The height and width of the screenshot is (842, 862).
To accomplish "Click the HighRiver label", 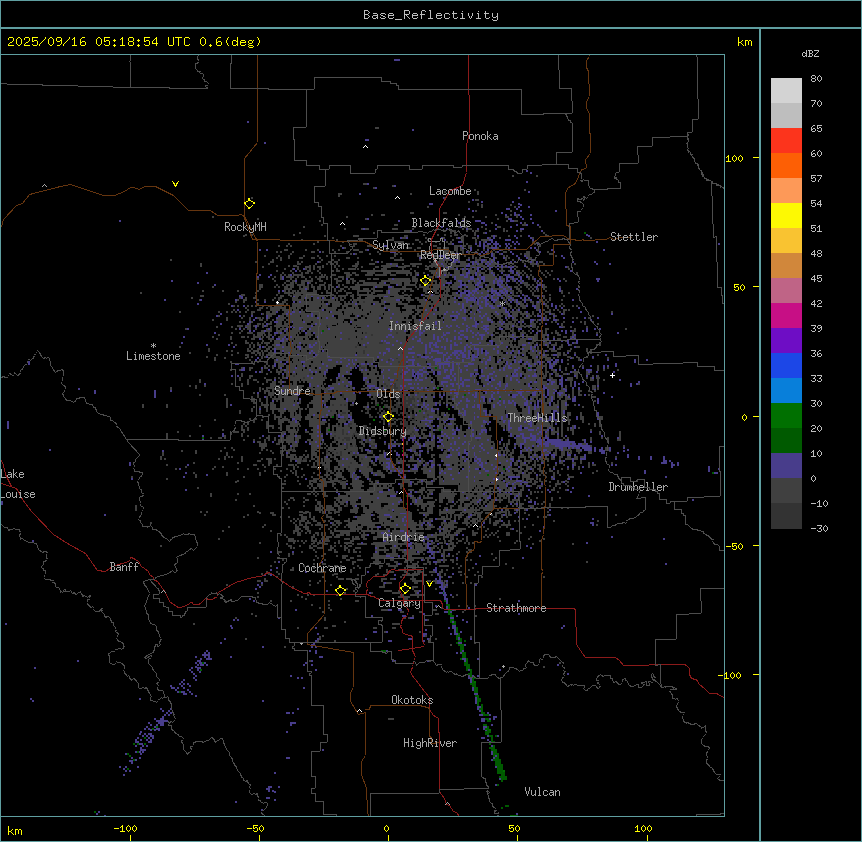I will click(x=430, y=743).
